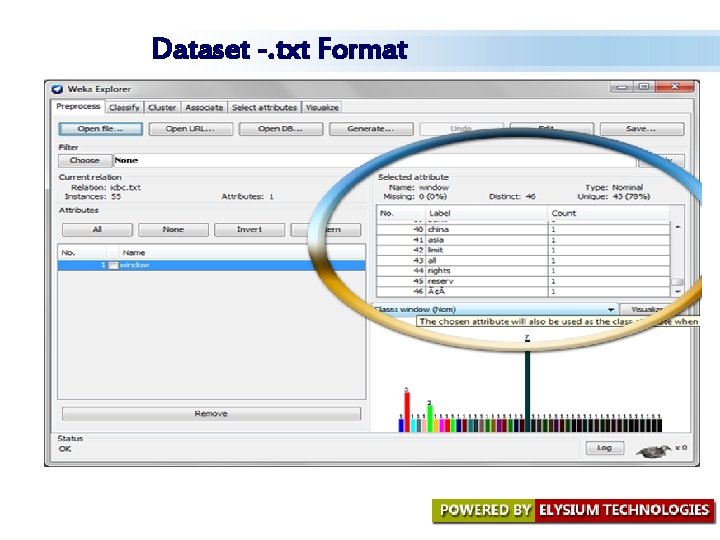Click the Open DB... button
Viewport: 720px width, 540px height.
281,129
